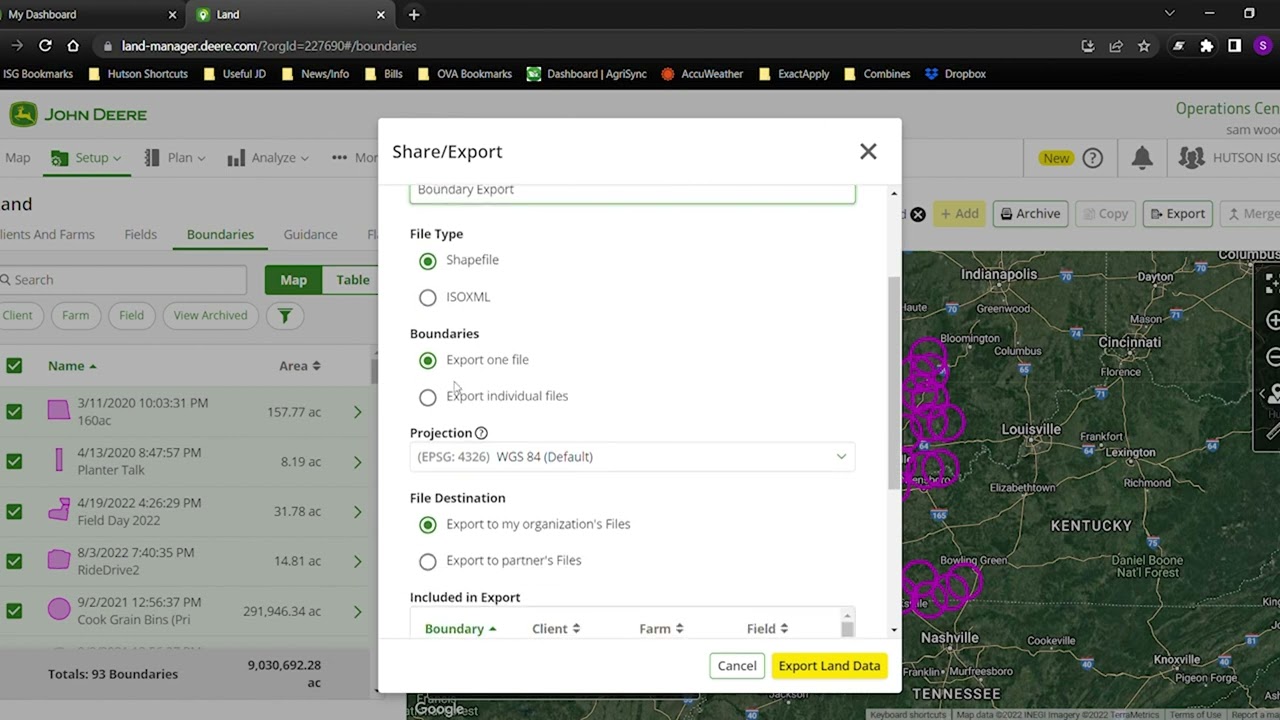The height and width of the screenshot is (720, 1280).
Task: Sort export list by Farm column
Action: [661, 629]
